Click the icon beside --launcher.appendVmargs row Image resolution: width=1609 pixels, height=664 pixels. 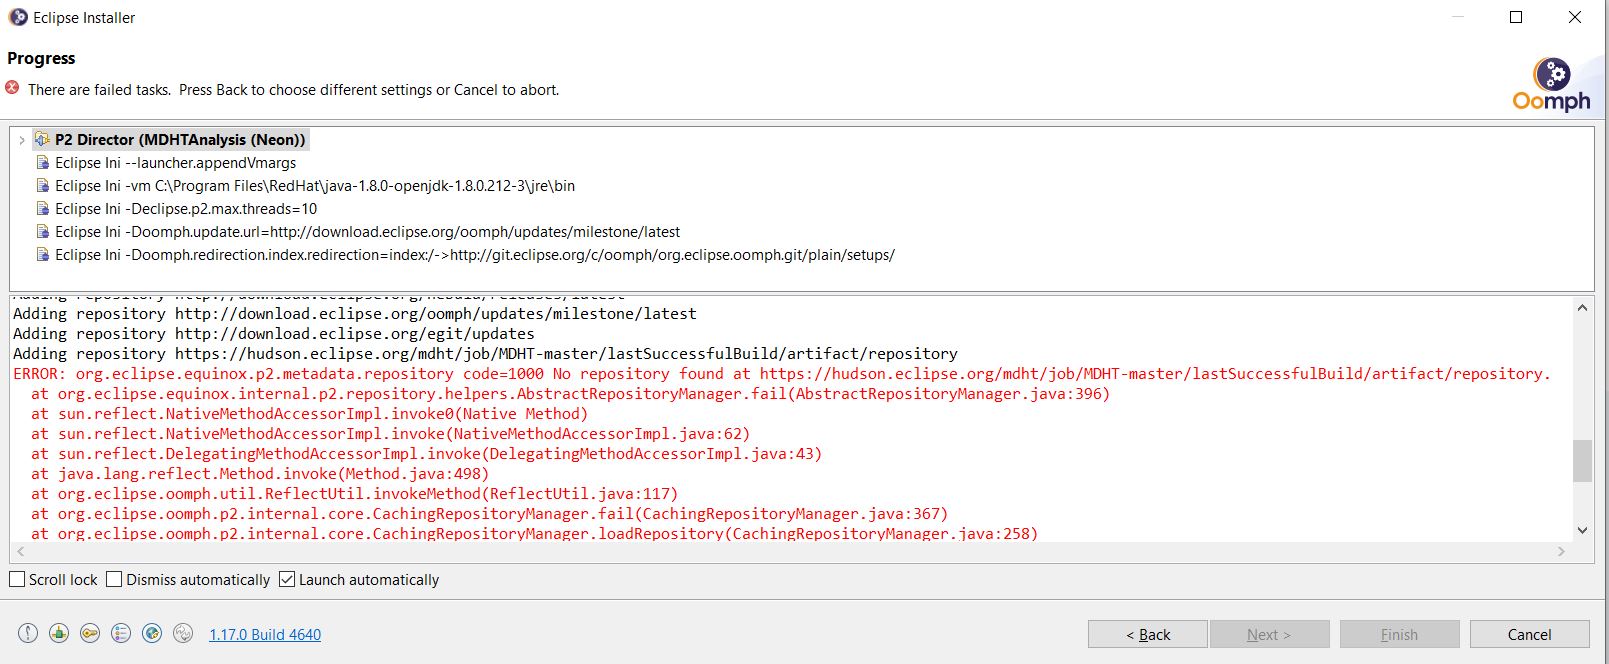point(42,162)
